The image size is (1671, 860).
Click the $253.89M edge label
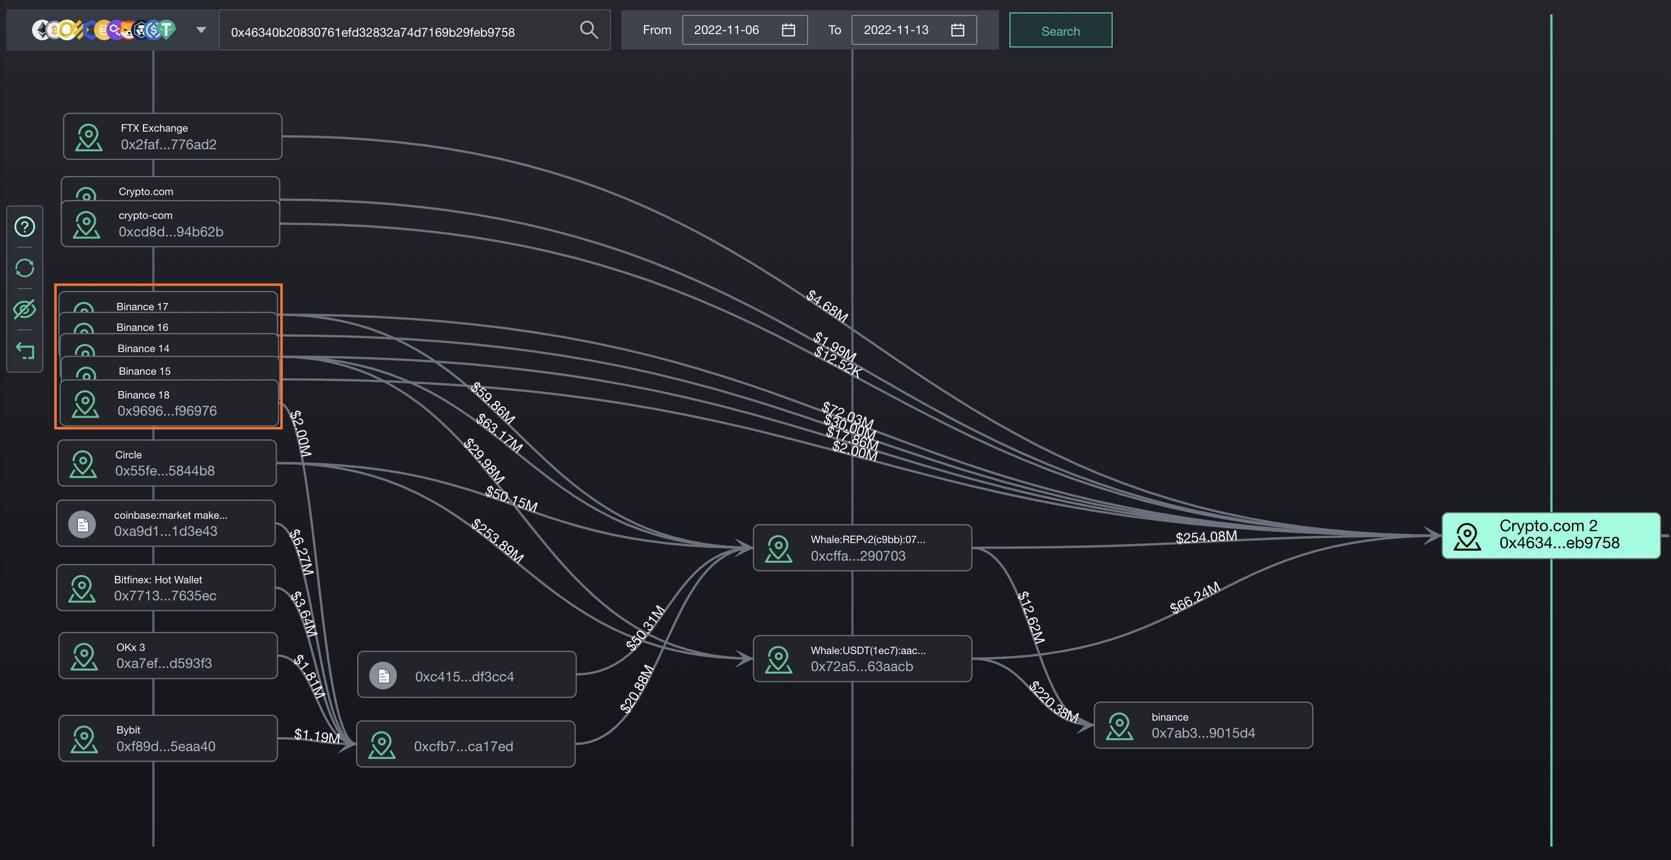tap(497, 541)
